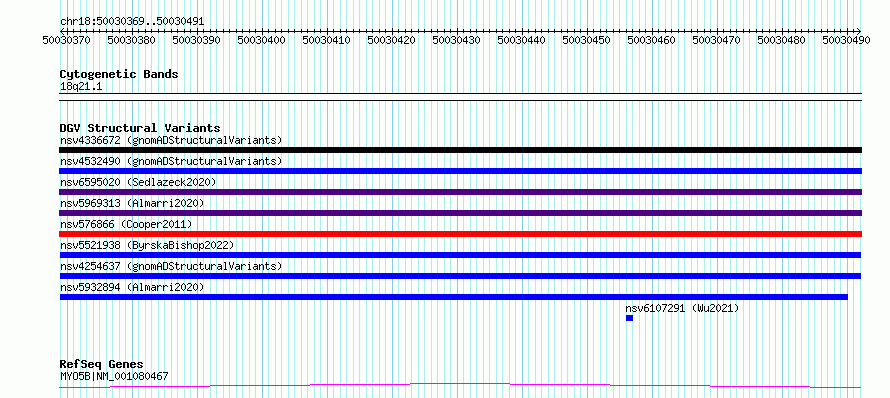The image size is (890, 398).
Task: Open nsv5969313 (Almarri2020) label
Action: click(132, 203)
